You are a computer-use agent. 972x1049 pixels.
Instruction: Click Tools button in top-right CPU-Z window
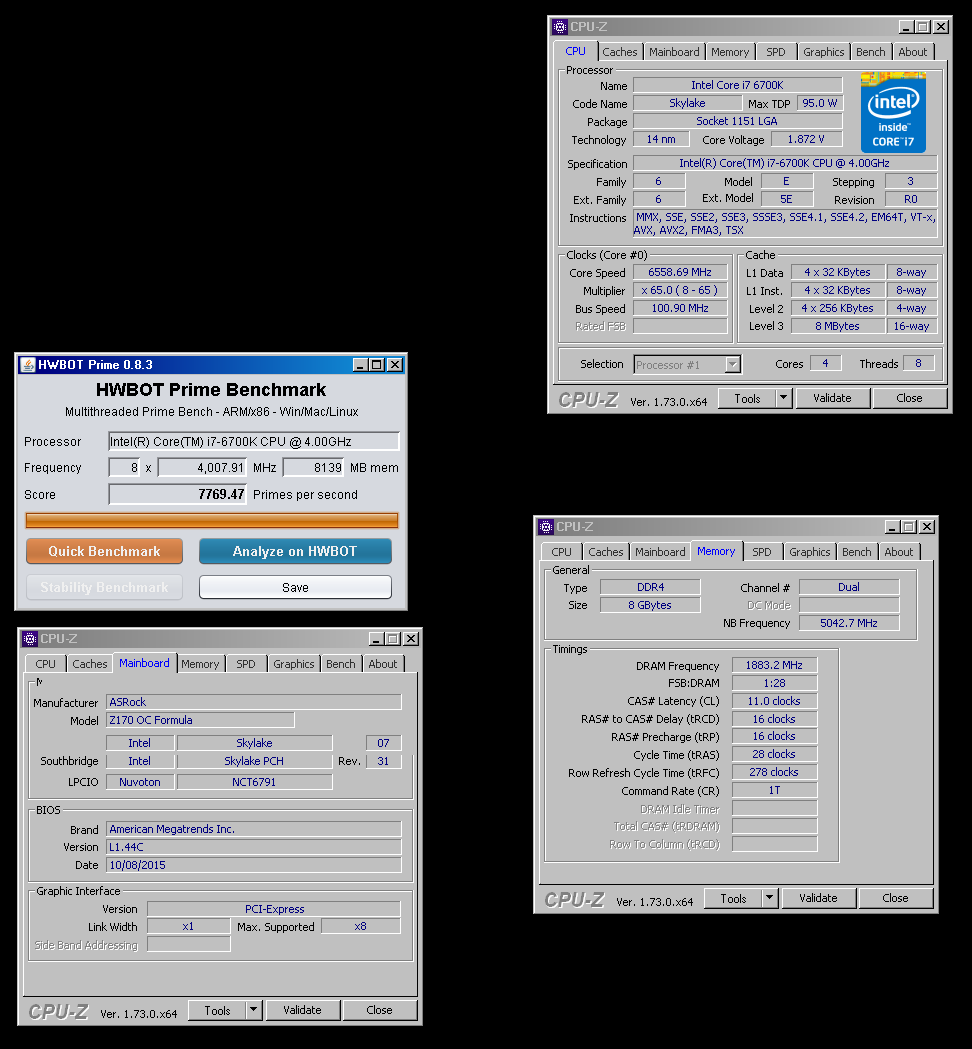coord(747,398)
